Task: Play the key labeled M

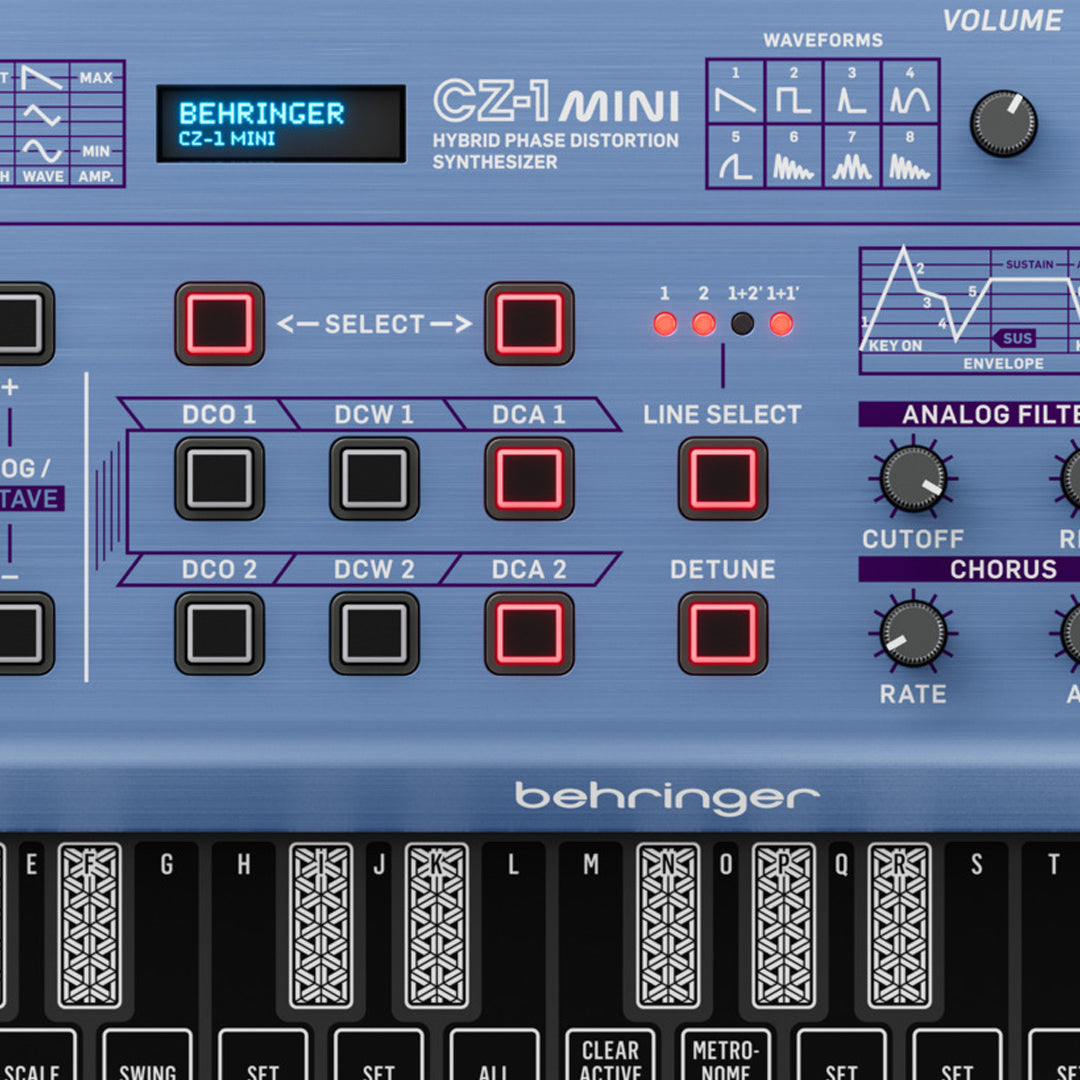Action: tap(591, 930)
